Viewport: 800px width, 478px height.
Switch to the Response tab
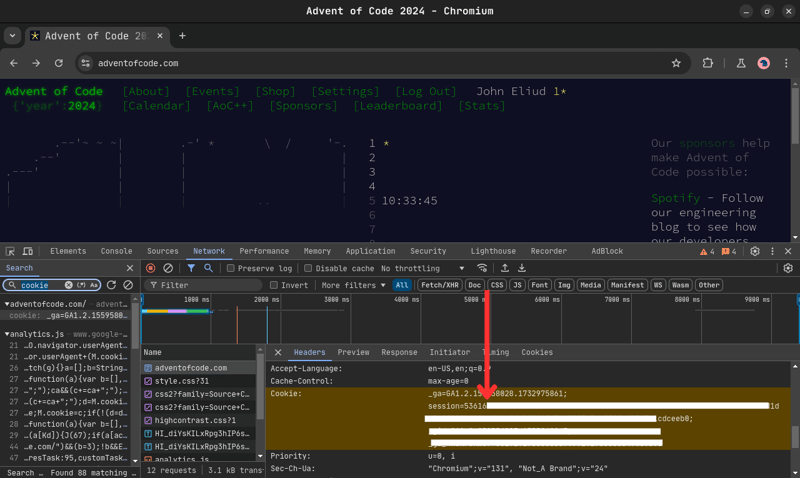point(399,352)
